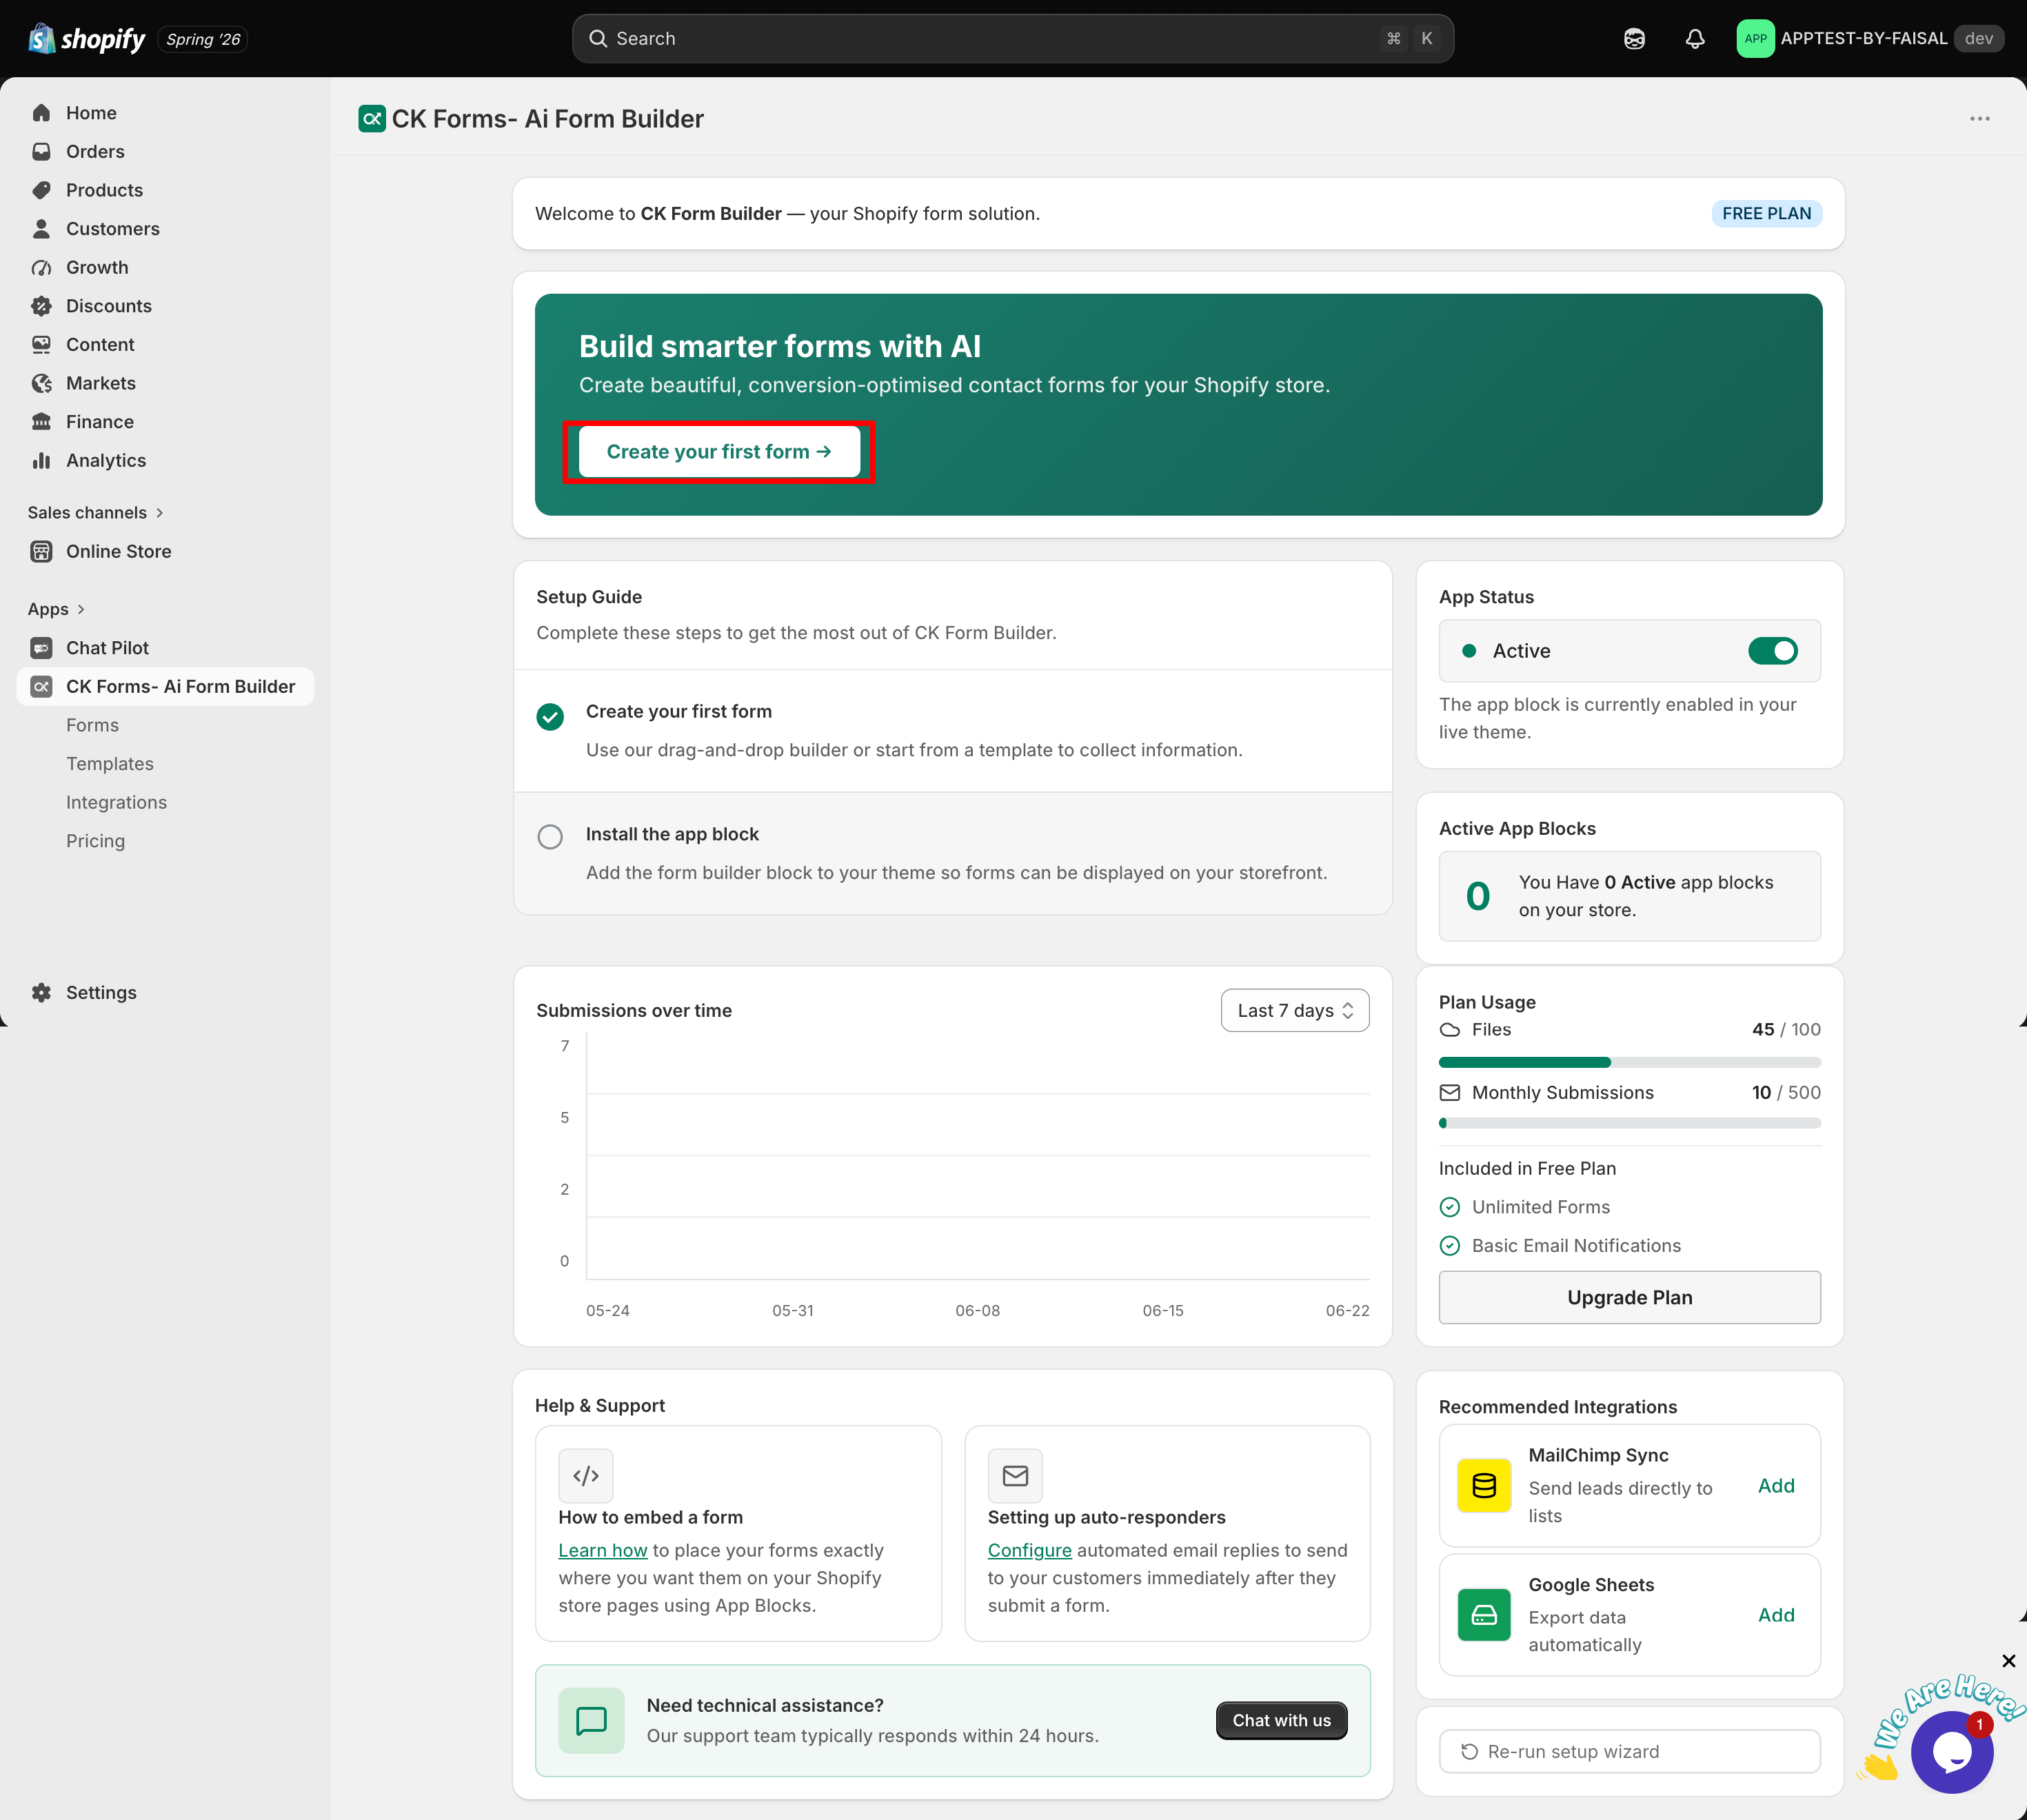Open the Learn how embed link
The width and height of the screenshot is (2027, 1820).
(603, 1551)
